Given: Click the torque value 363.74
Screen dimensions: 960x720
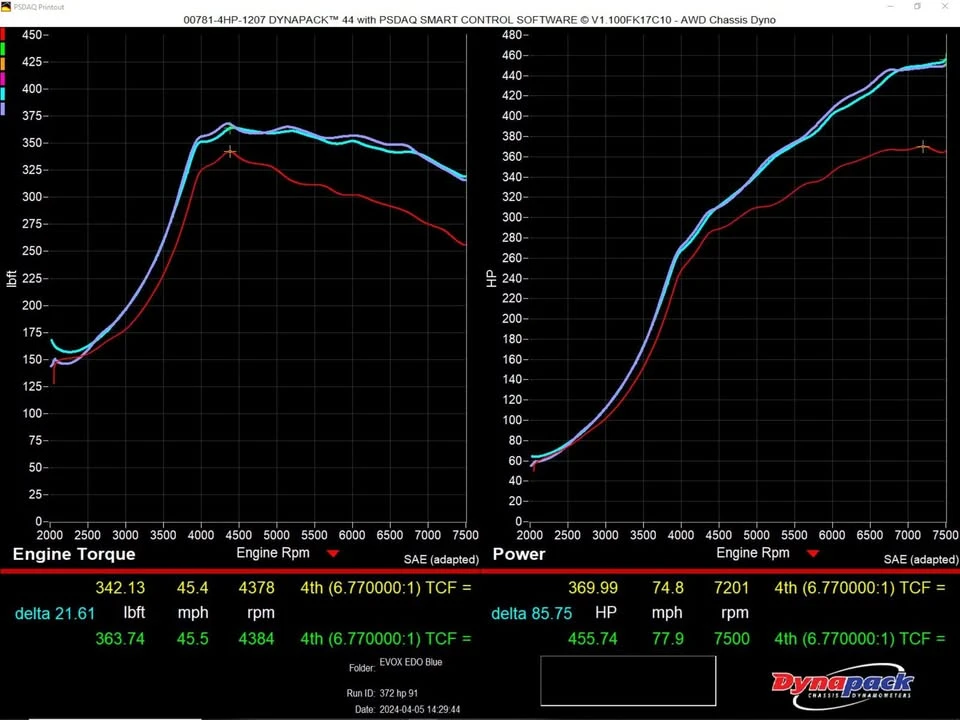Looking at the screenshot, I should click(120, 639).
